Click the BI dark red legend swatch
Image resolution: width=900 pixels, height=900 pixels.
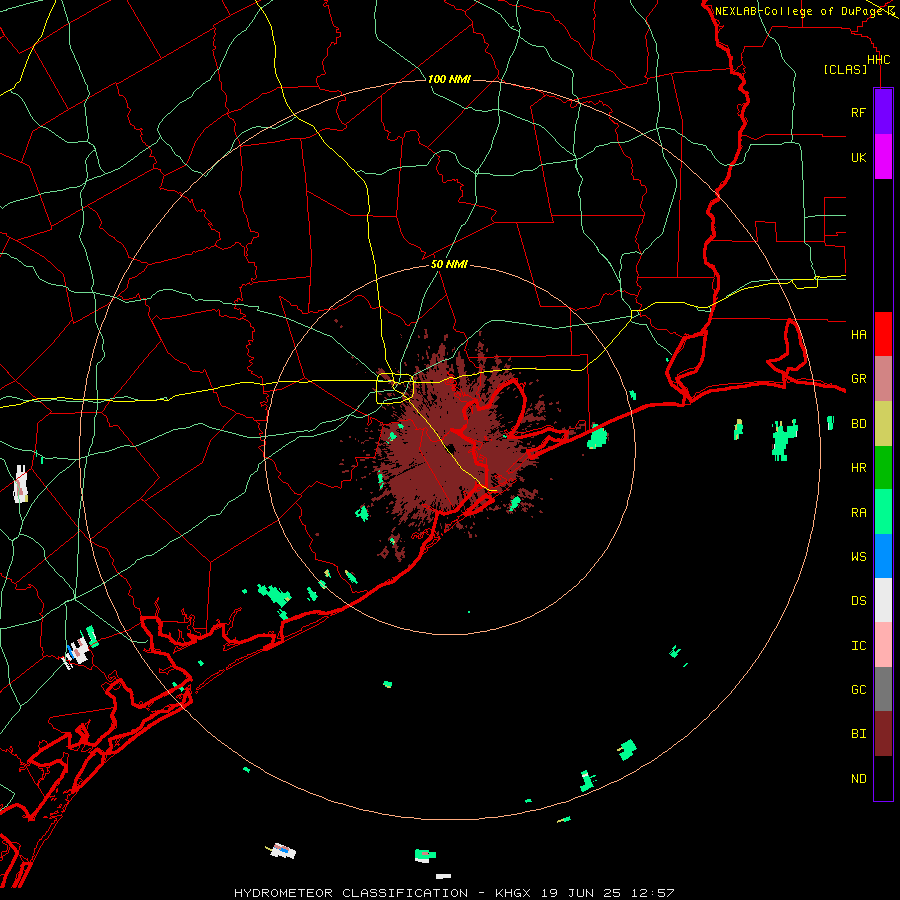pyautogui.click(x=883, y=734)
